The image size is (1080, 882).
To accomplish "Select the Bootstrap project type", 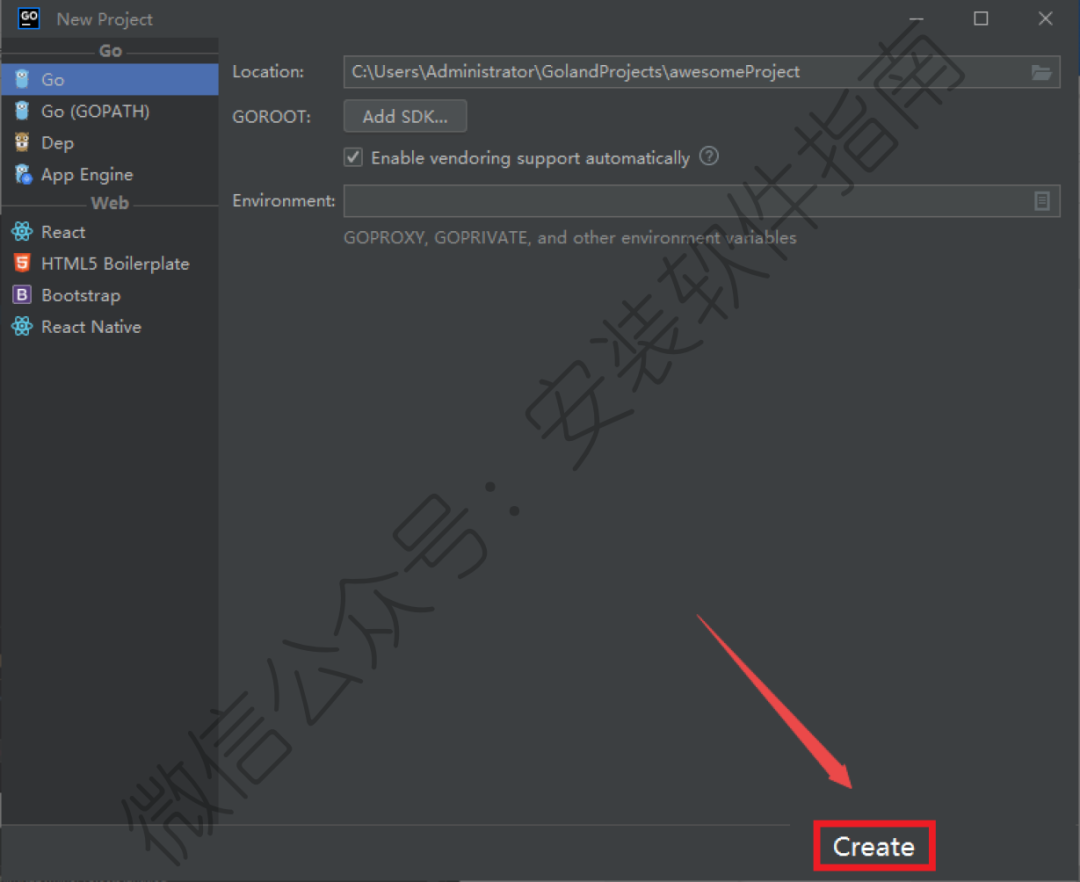I will [110, 295].
